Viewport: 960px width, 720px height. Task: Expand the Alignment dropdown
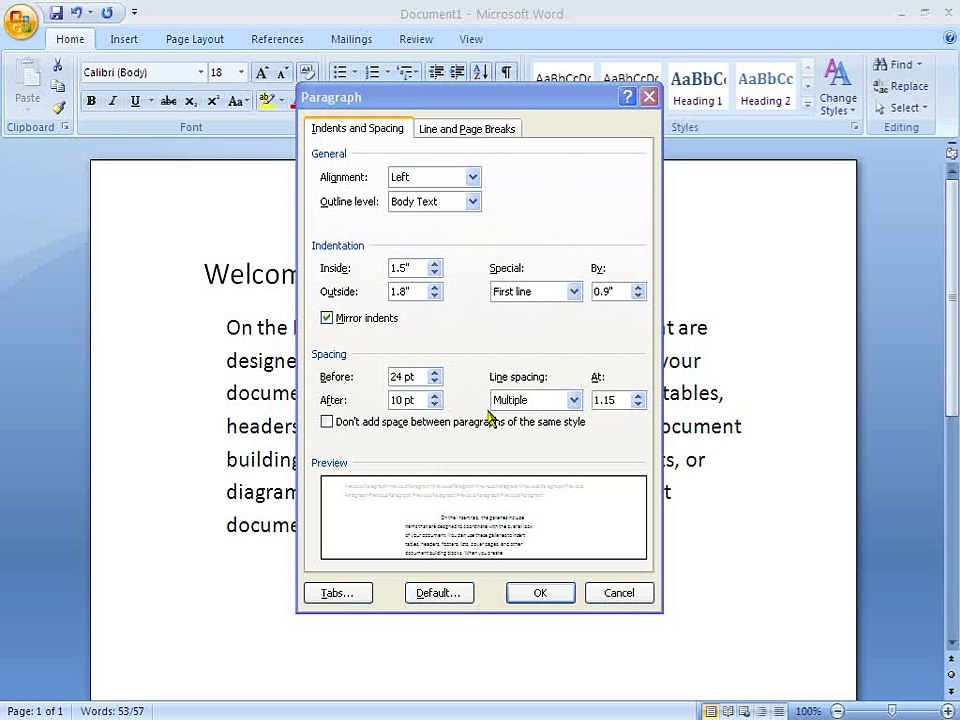(x=473, y=177)
